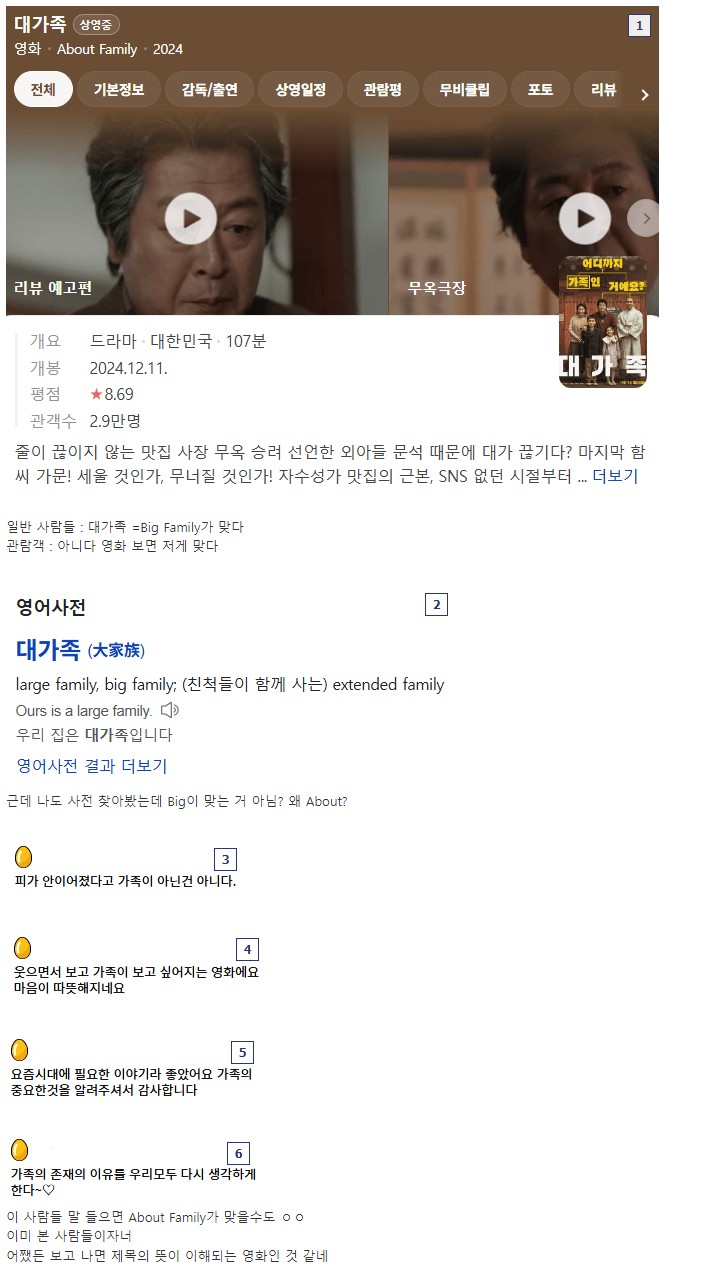Select the 전체 tab
This screenshot has width=724, height=1285.
[43, 89]
